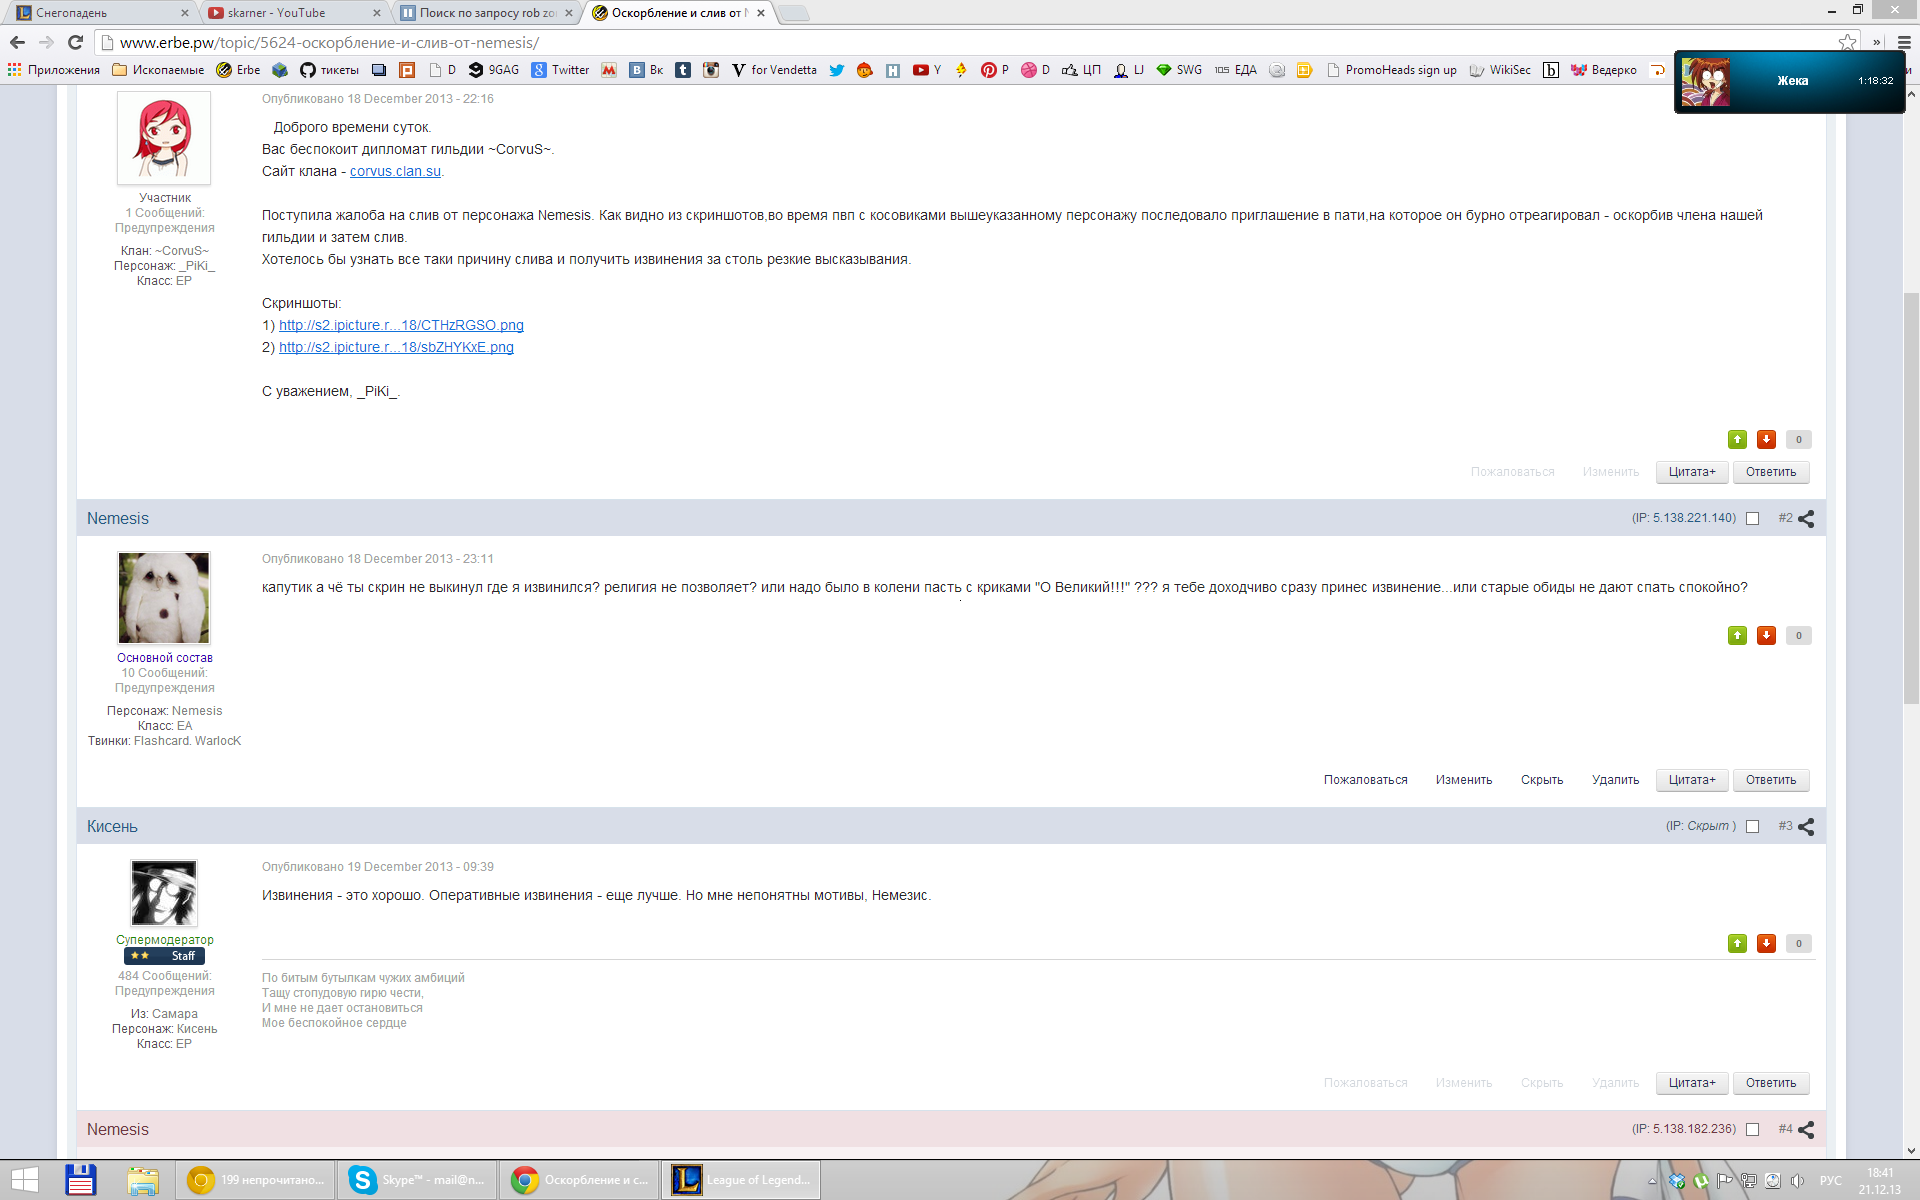Open the Erbe bookmark
Image resolution: width=1920 pixels, height=1200 pixels.
pyautogui.click(x=238, y=70)
